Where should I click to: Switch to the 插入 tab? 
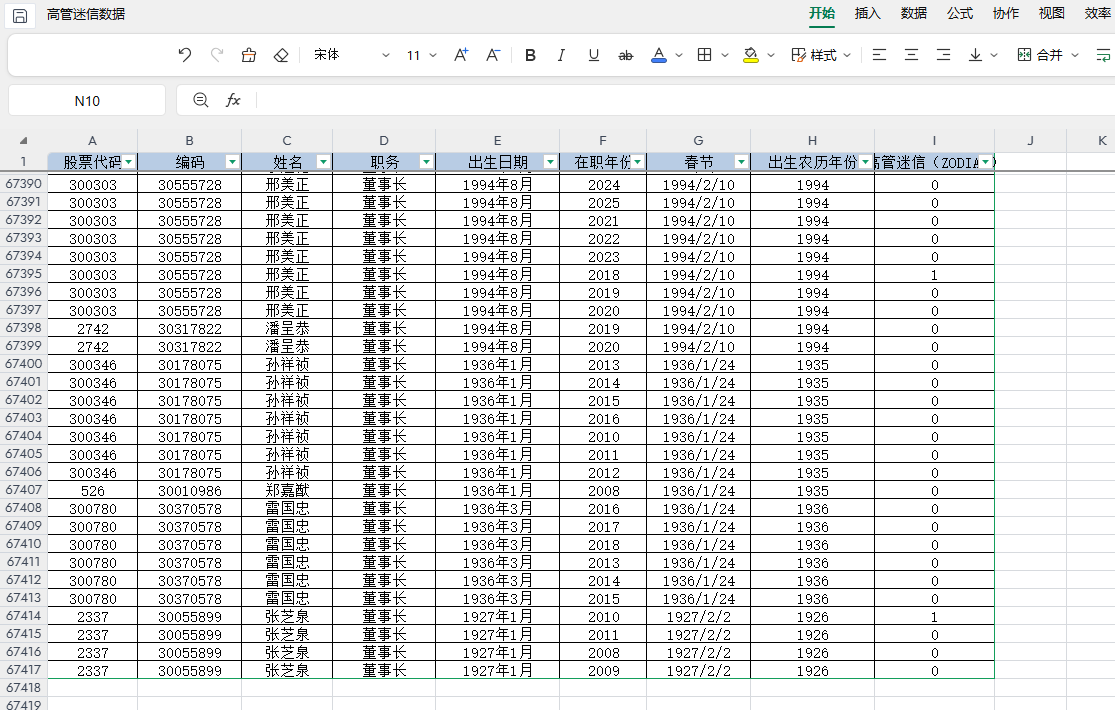click(x=867, y=13)
